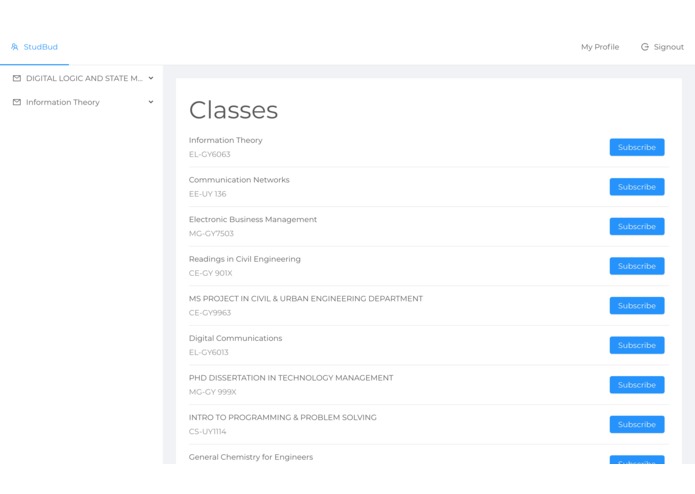Subscribe to MS PROJECT IN CIVIL & URBAN
Image resolution: width=695 pixels, height=494 pixels.
637,306
